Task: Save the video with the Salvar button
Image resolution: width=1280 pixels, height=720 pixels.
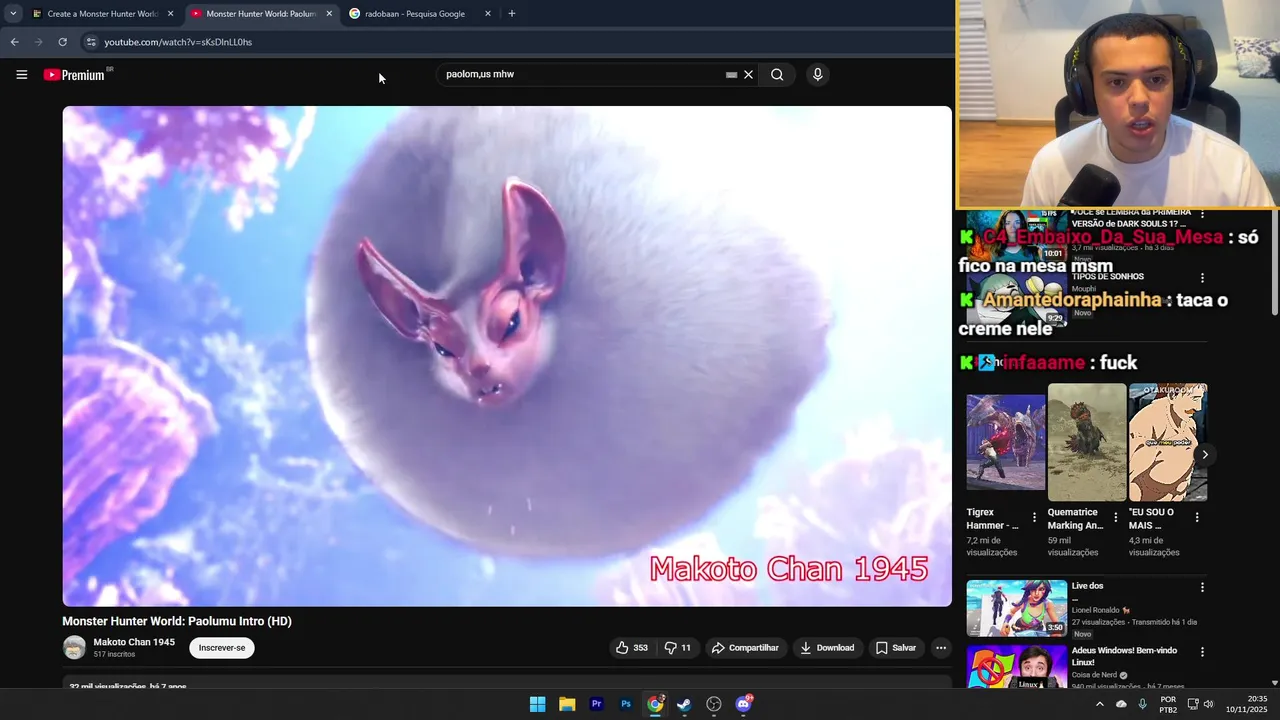Action: (x=896, y=648)
